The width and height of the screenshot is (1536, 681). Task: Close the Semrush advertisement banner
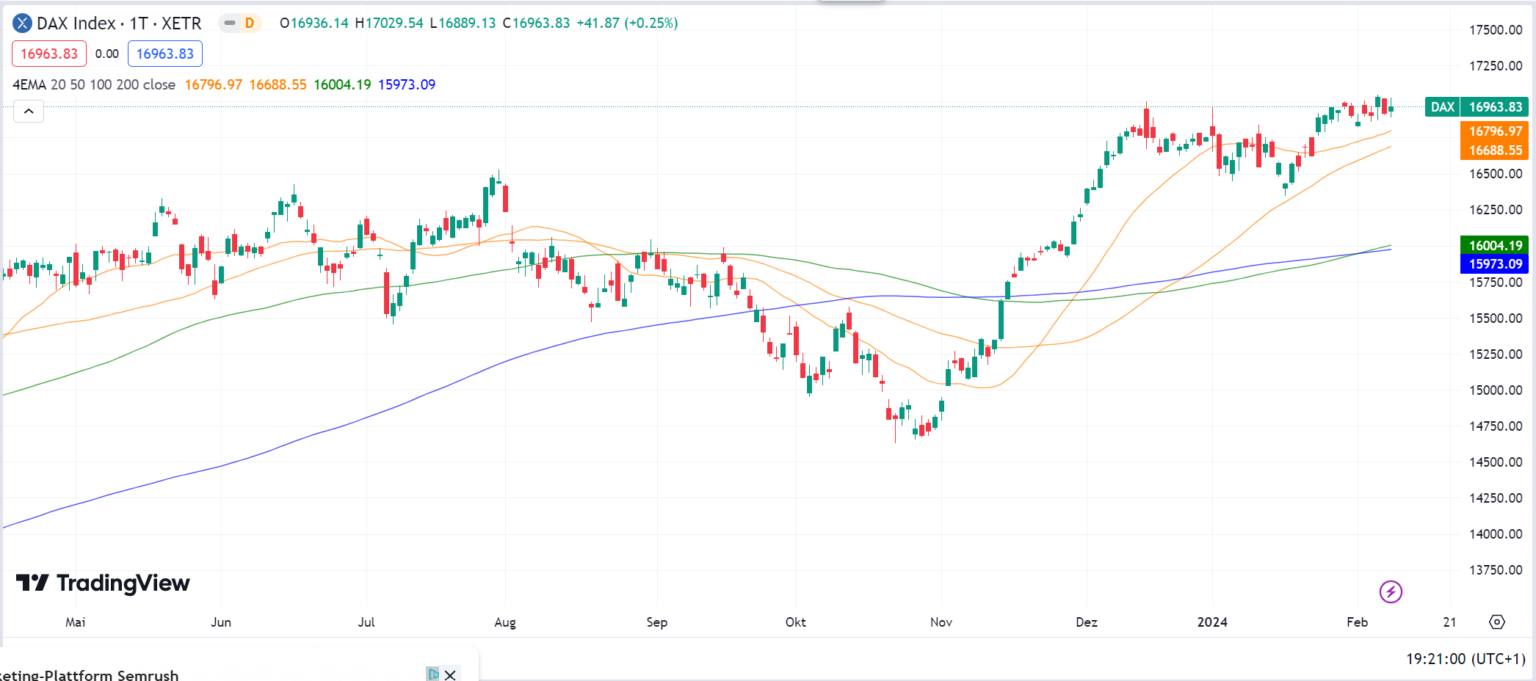[x=450, y=675]
